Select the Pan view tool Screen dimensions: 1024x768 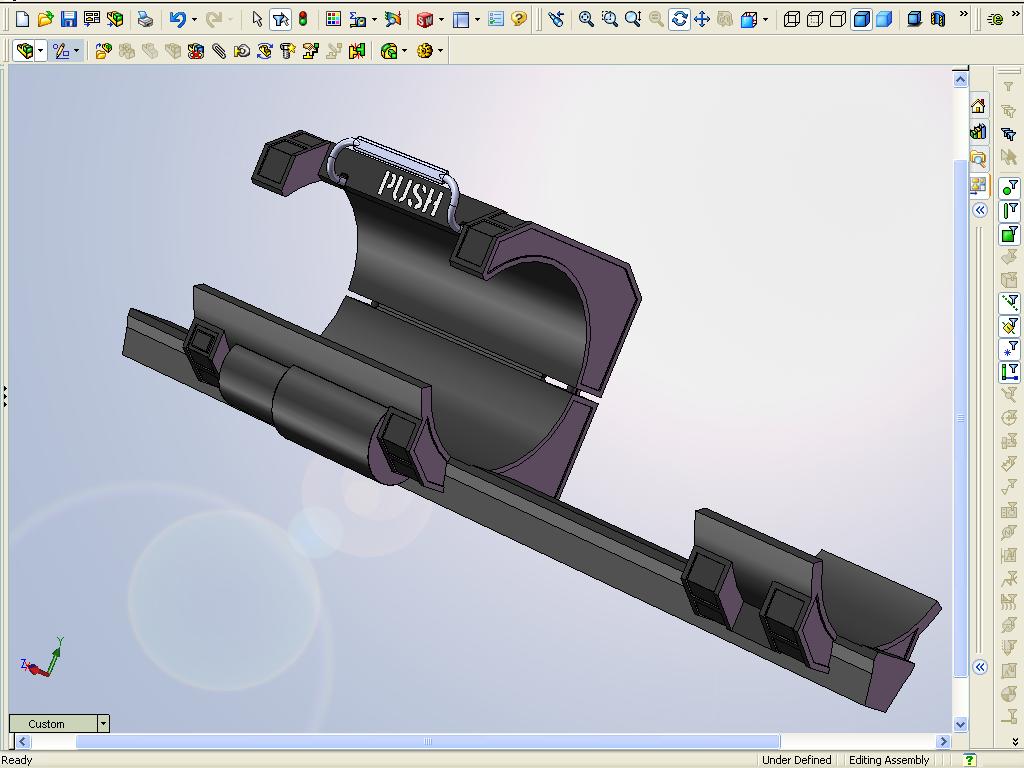coord(702,19)
